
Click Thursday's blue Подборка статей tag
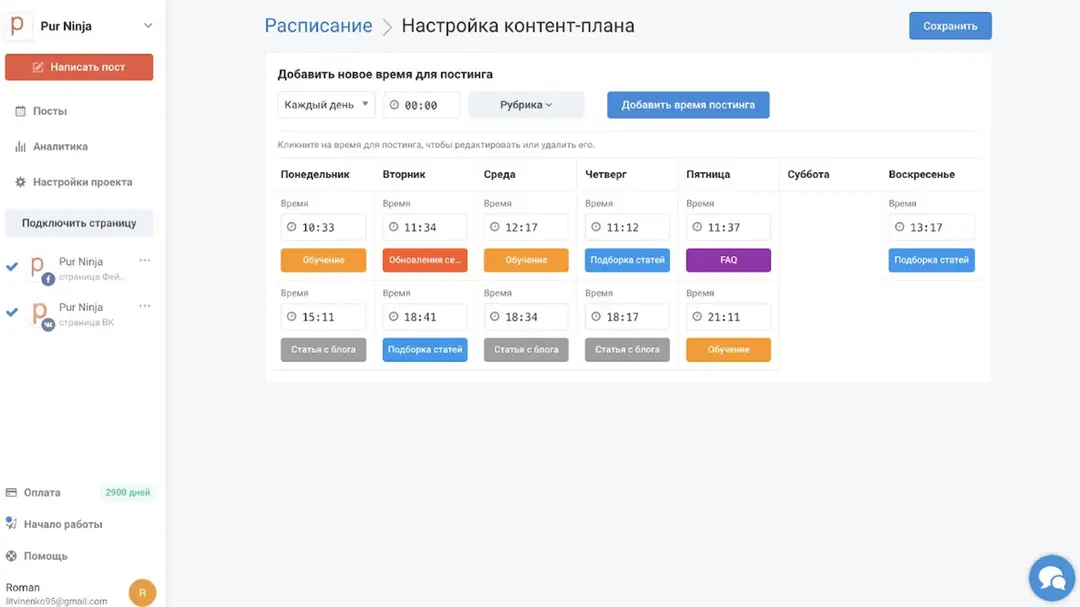click(627, 260)
